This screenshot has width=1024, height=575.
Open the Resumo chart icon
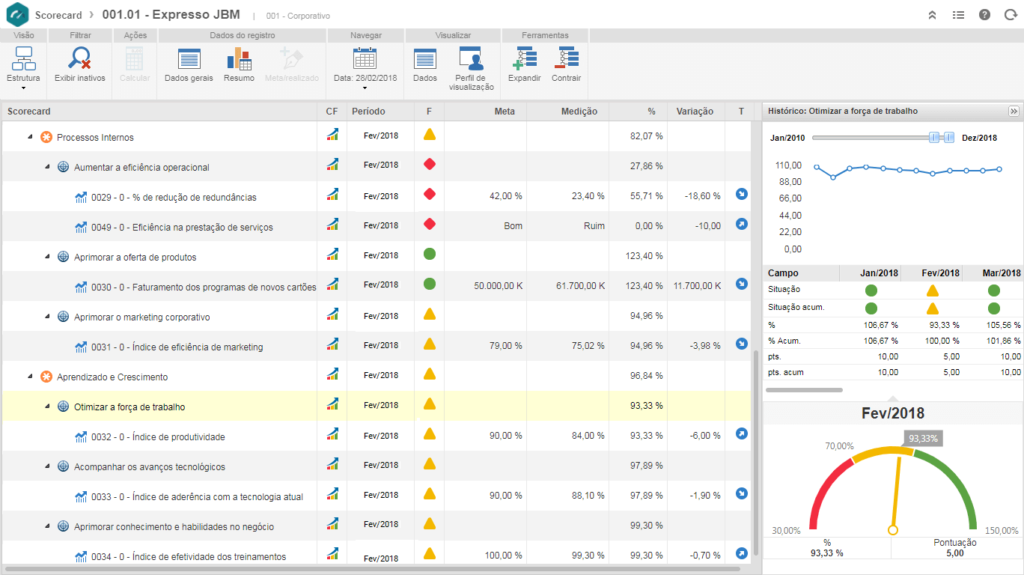click(x=239, y=58)
